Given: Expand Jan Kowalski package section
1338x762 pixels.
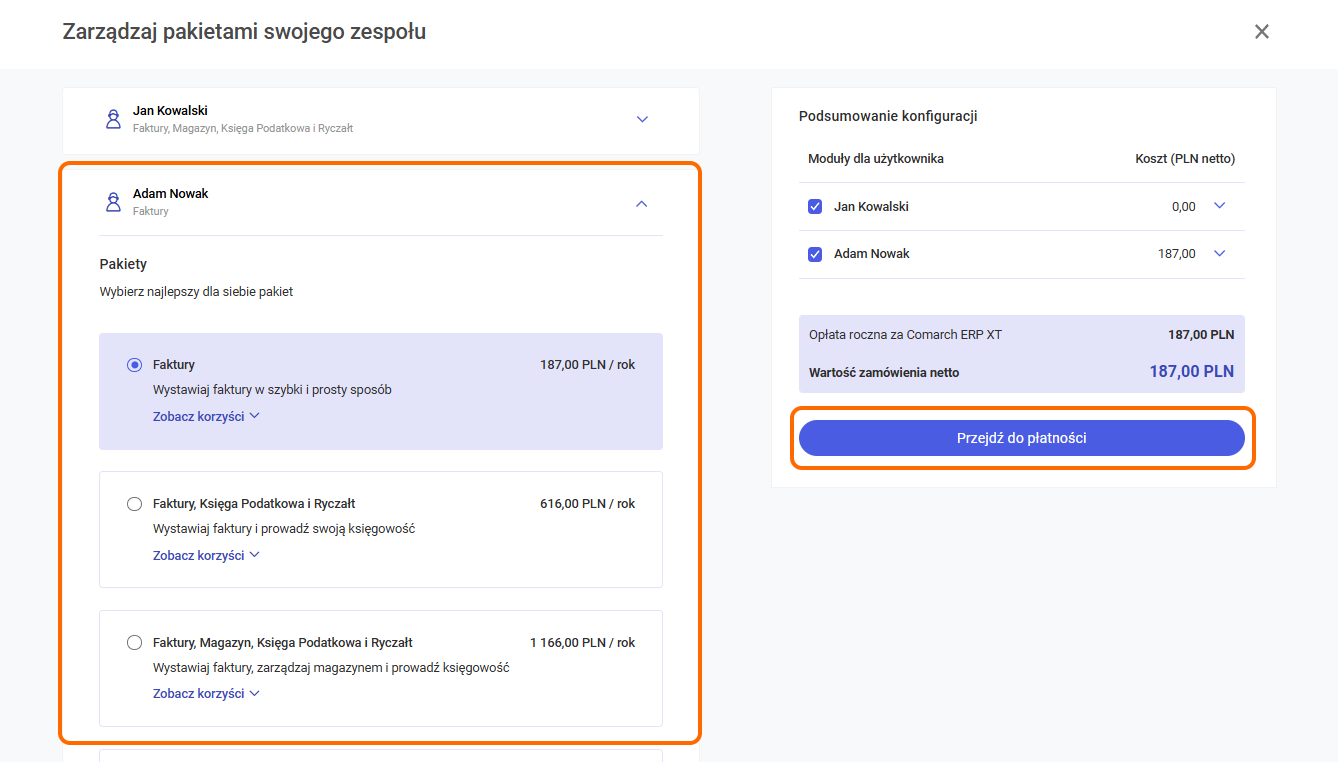Looking at the screenshot, I should point(642,119).
